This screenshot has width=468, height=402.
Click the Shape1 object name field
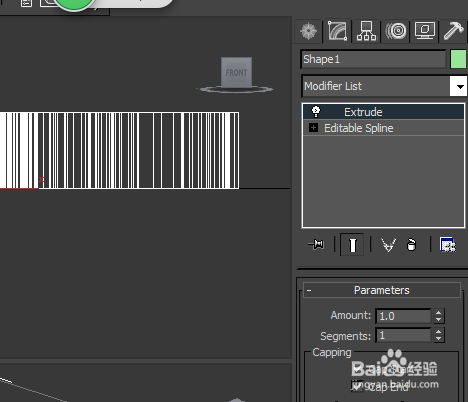pos(373,59)
